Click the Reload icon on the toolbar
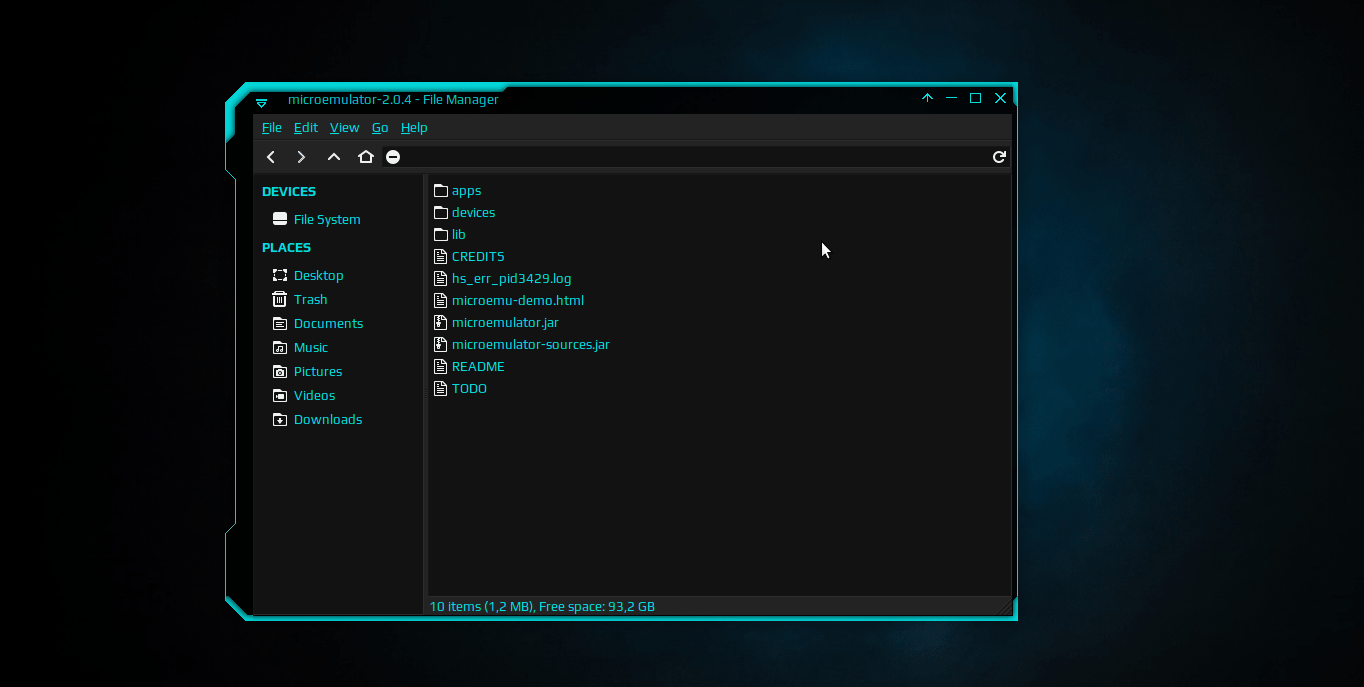Viewport: 1364px width, 687px height. pyautogui.click(x=999, y=157)
